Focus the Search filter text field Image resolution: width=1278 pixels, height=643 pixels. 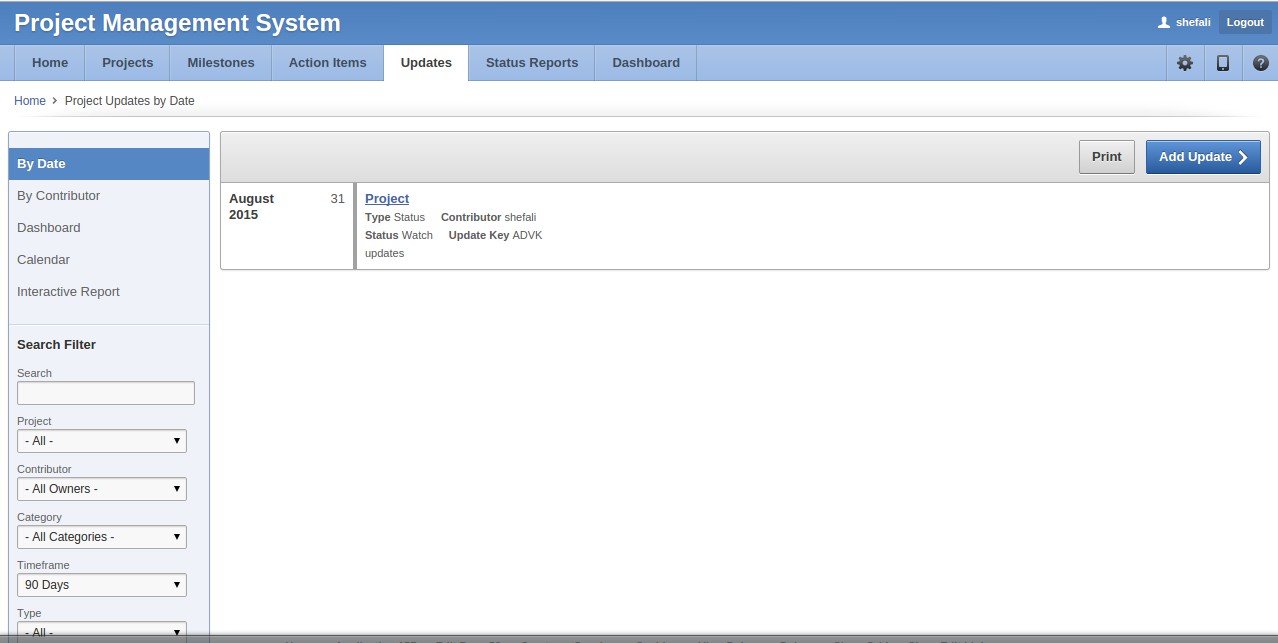106,393
